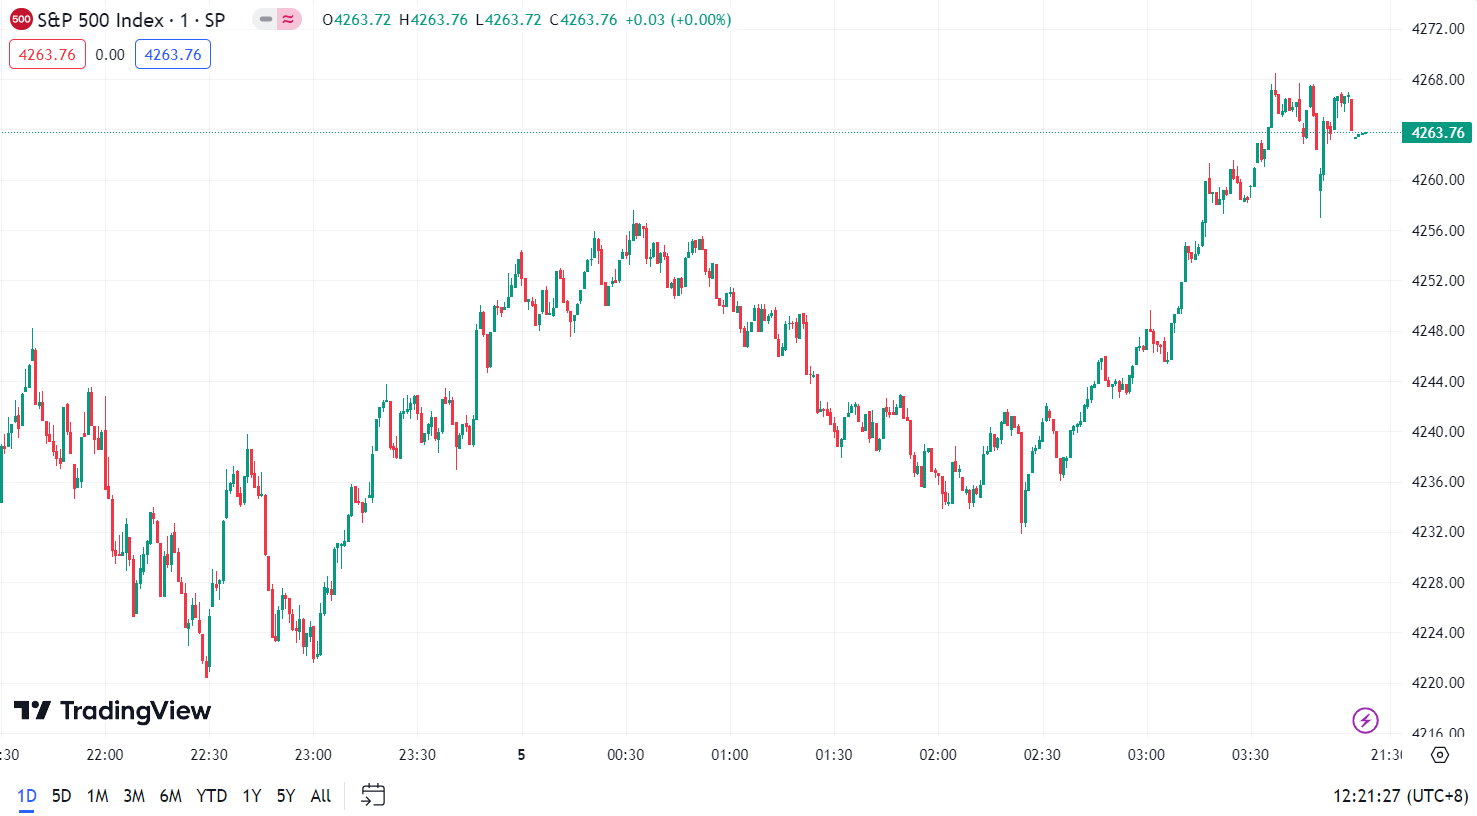Click the TradingView logo

click(112, 711)
